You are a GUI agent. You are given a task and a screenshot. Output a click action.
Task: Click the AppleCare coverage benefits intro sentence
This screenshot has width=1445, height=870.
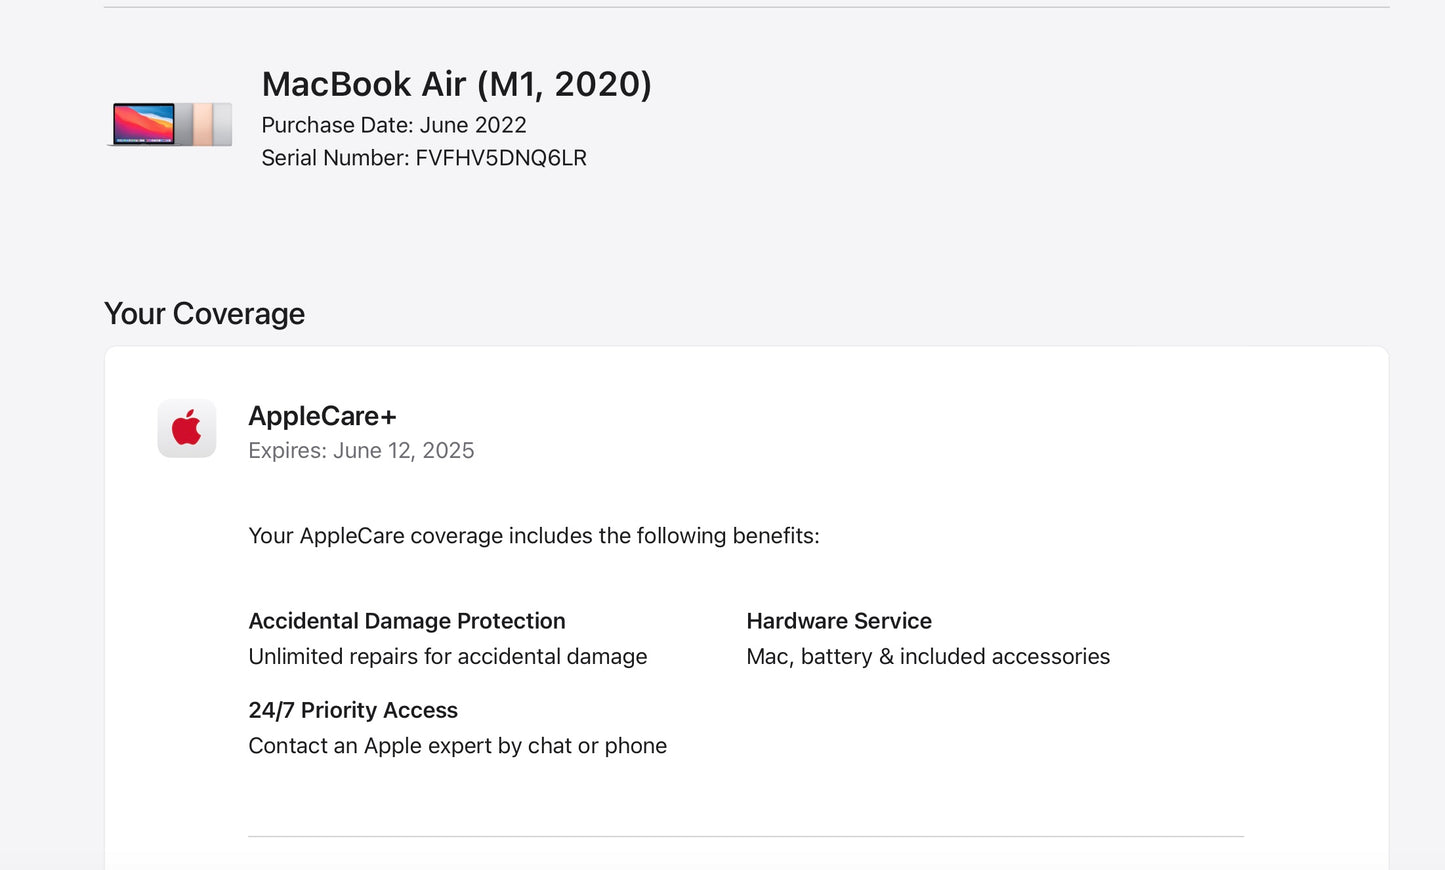click(533, 536)
